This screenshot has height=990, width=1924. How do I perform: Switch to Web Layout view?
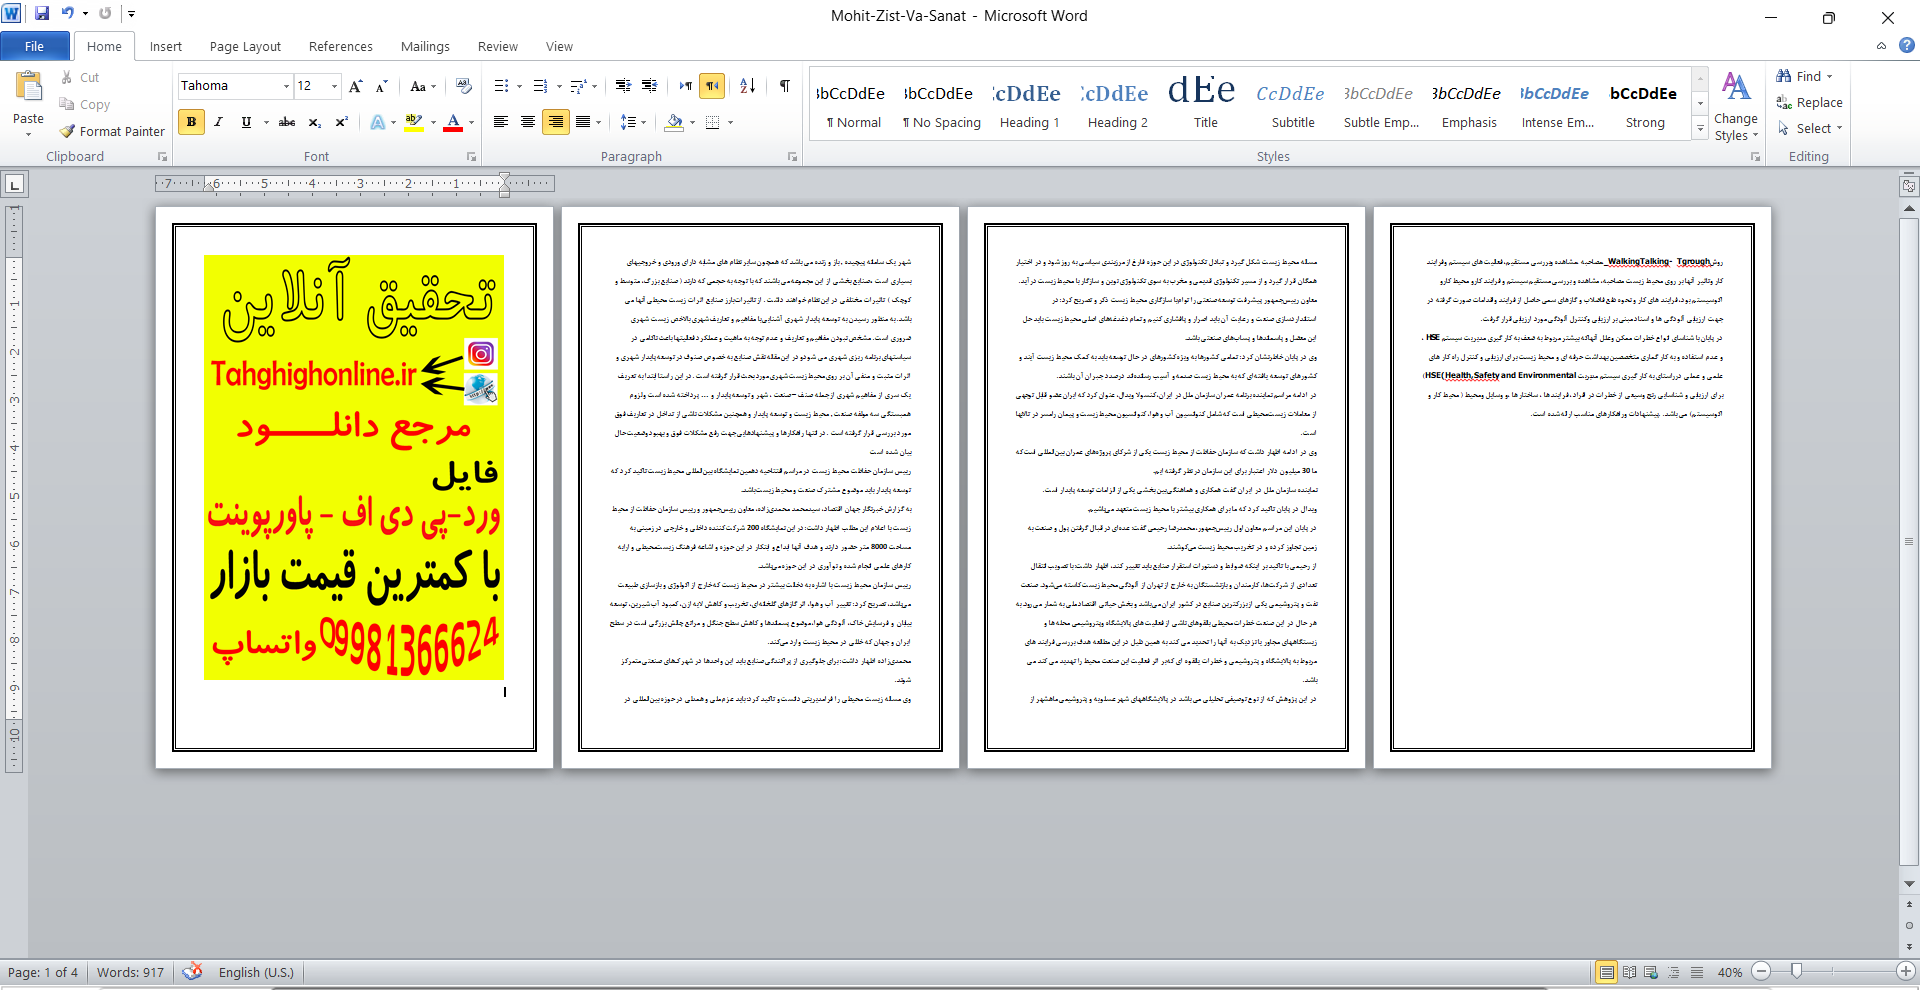[1651, 972]
